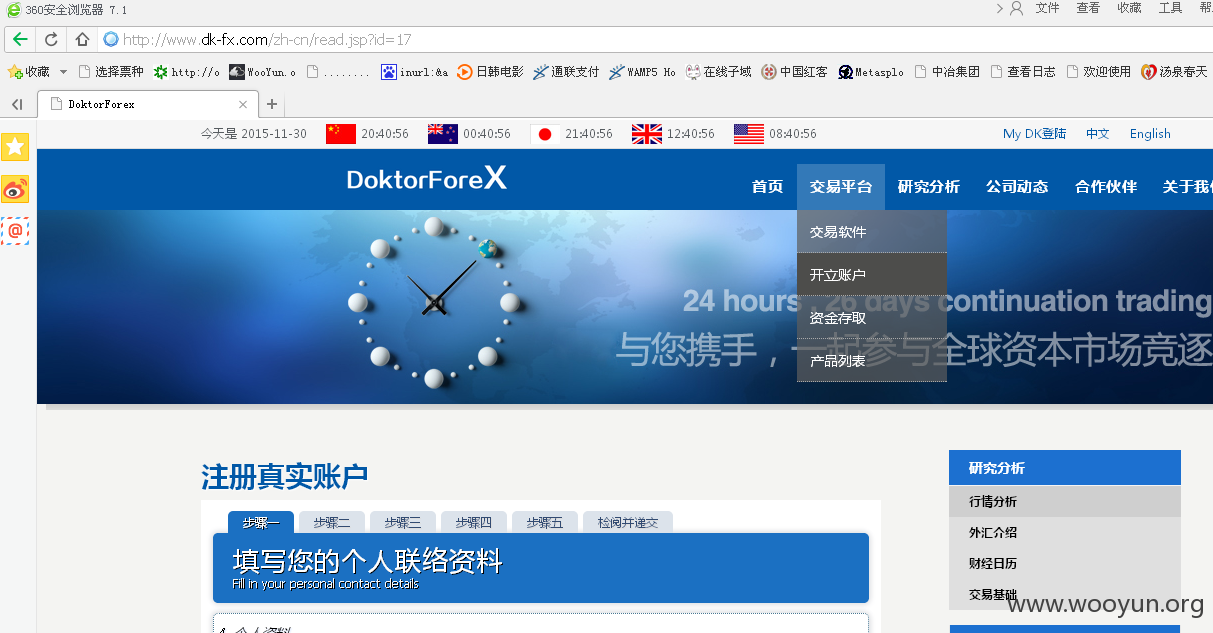Switch to the 步骤五 tab

pyautogui.click(x=545, y=522)
